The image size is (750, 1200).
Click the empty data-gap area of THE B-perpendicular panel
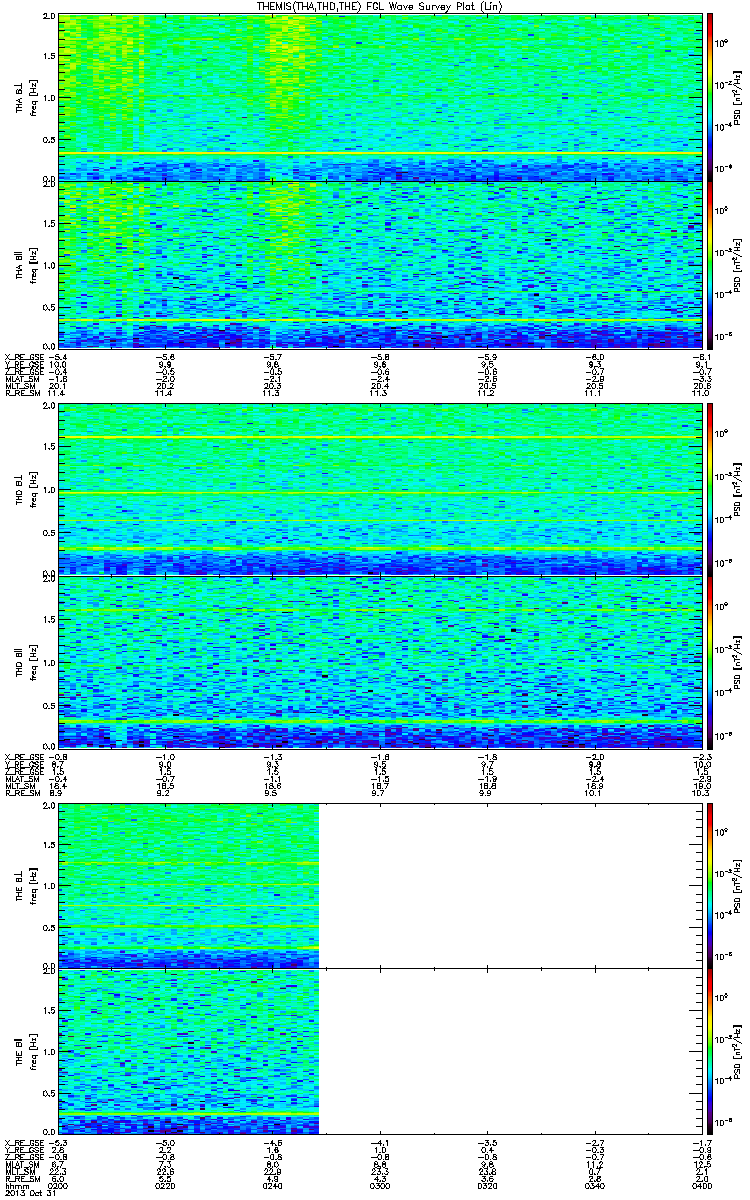pos(509,885)
